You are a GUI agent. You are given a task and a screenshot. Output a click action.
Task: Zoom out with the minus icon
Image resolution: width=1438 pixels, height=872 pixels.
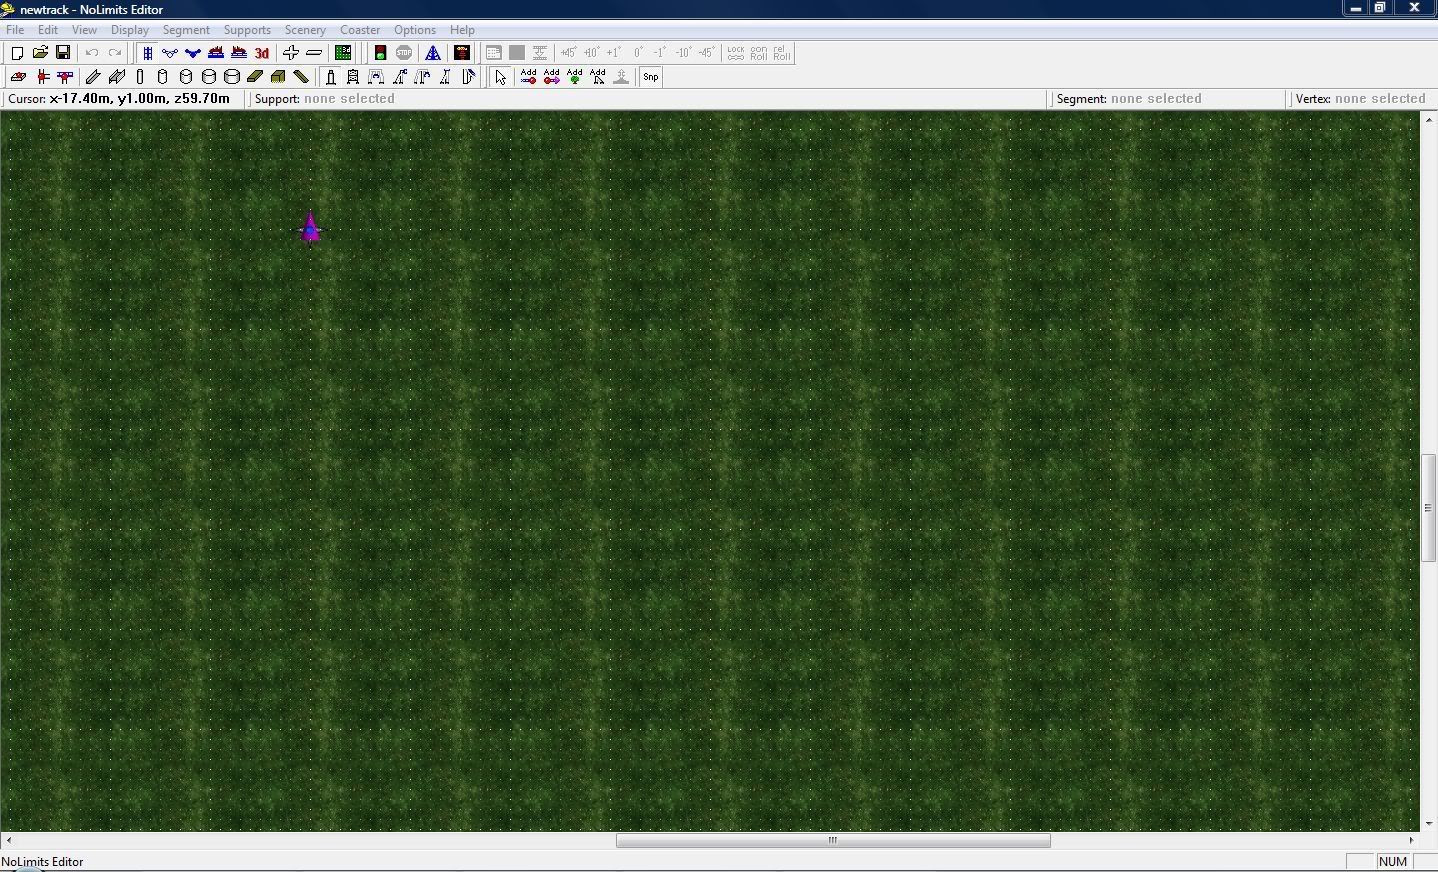pos(314,53)
